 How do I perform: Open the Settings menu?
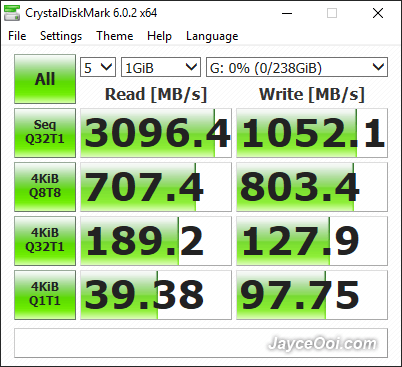point(61,36)
